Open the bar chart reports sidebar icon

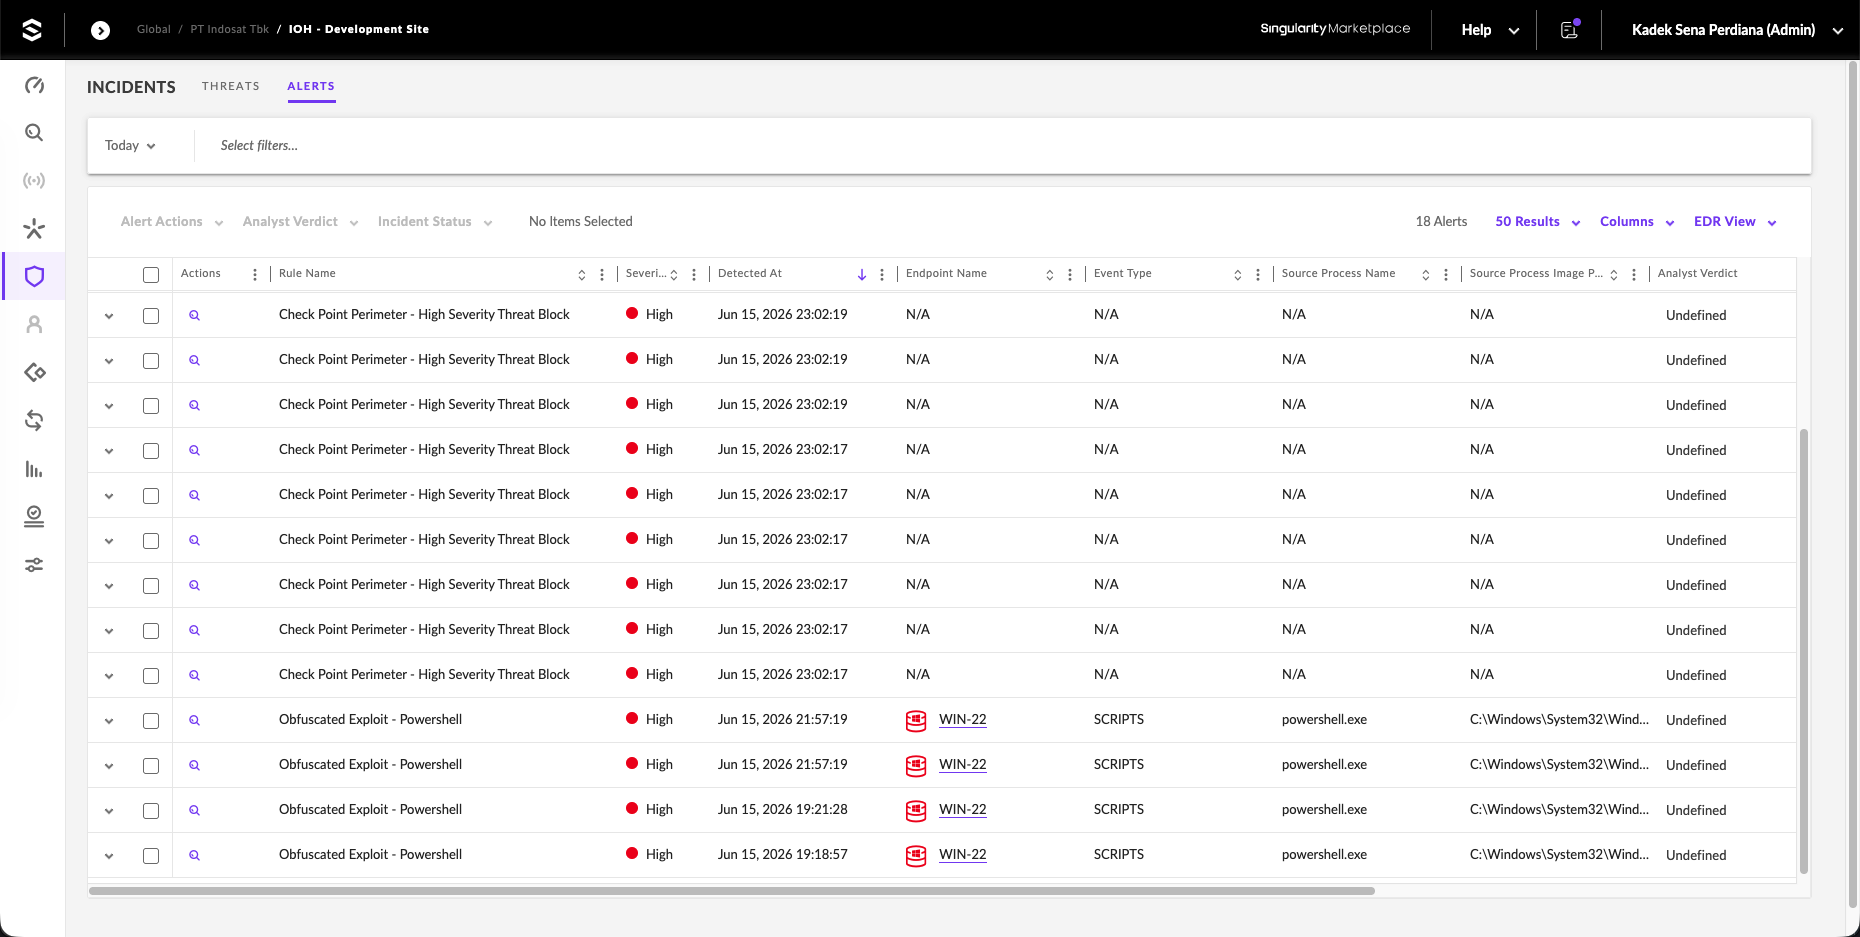point(34,469)
